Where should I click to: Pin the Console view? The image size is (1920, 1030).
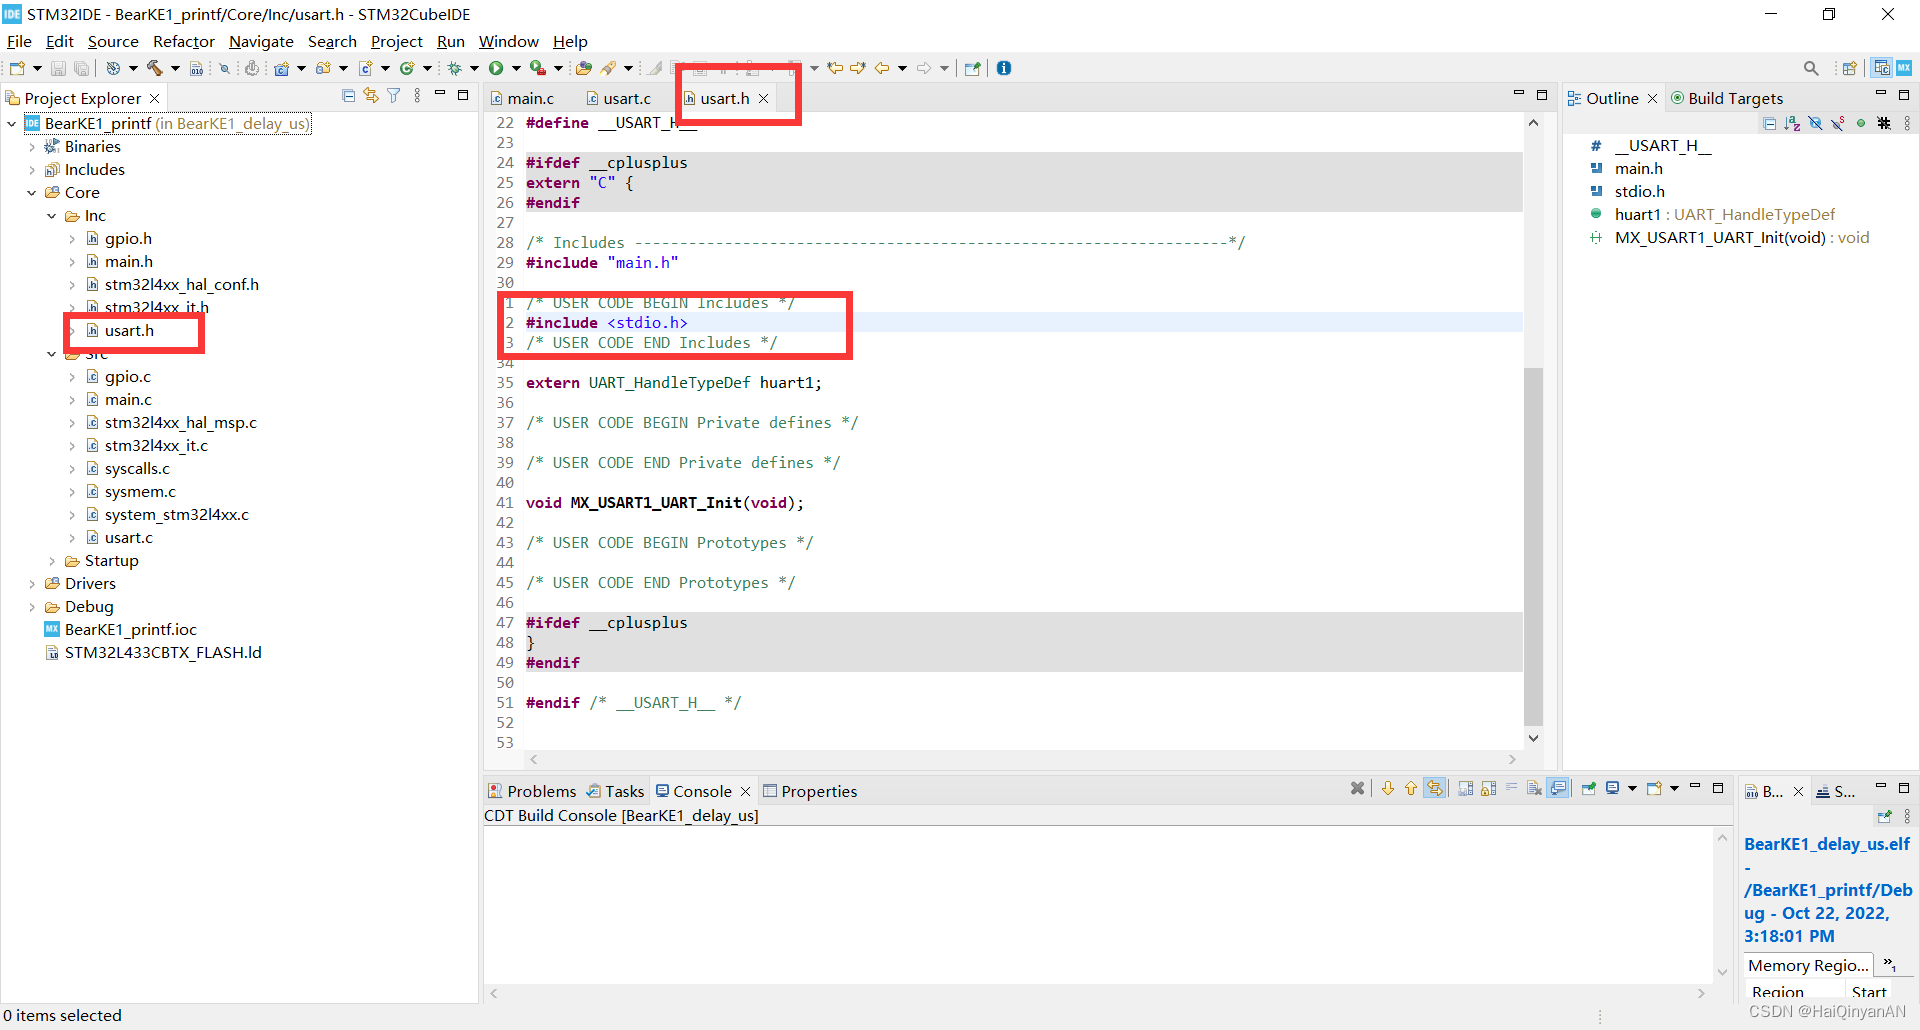1589,788
